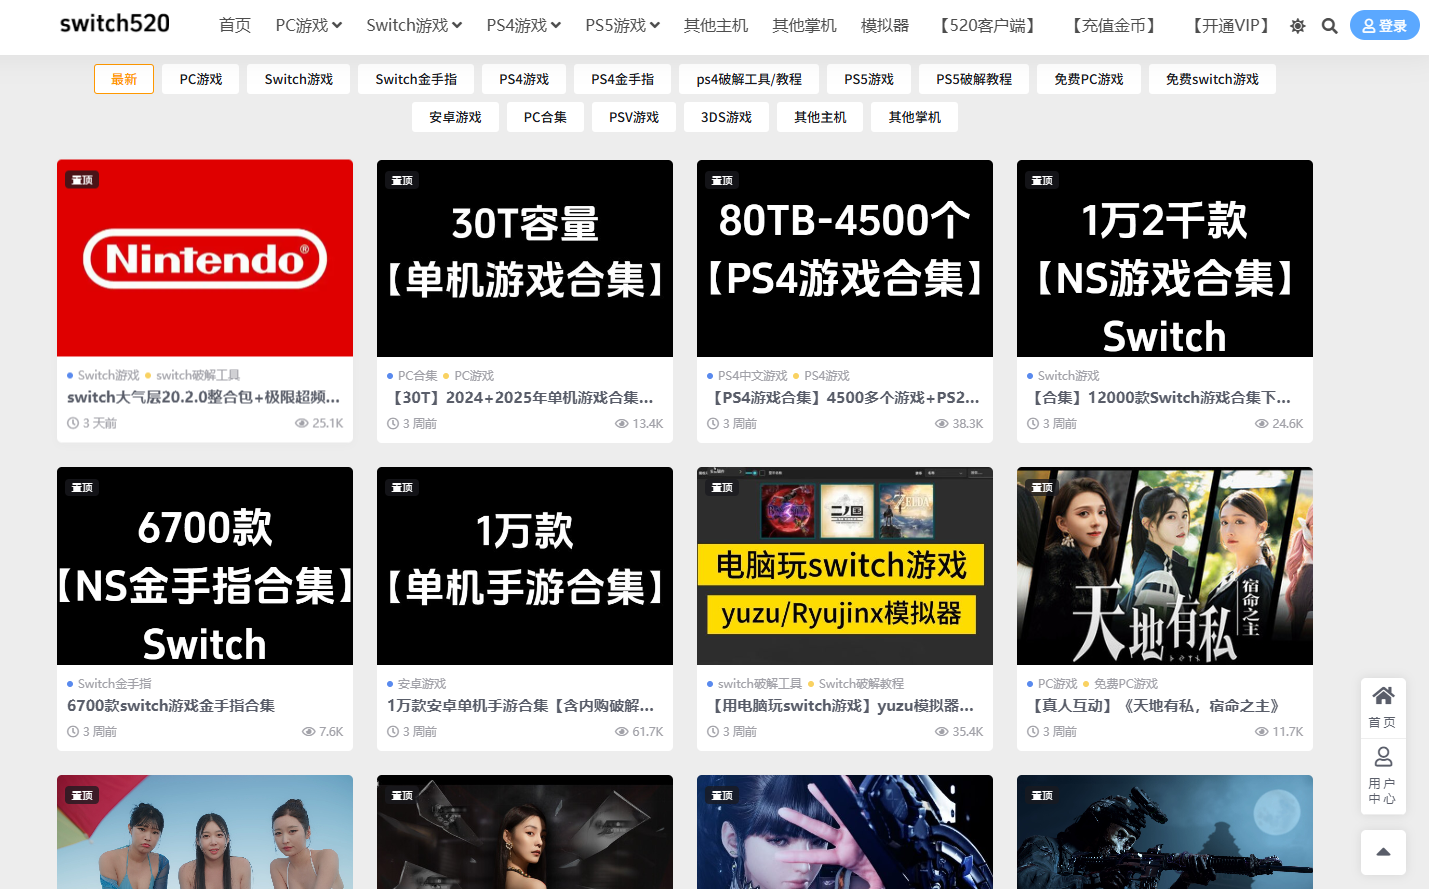Open 1万款安卓单机手游合集 title
Screen dimensions: 1429x889
click(521, 705)
